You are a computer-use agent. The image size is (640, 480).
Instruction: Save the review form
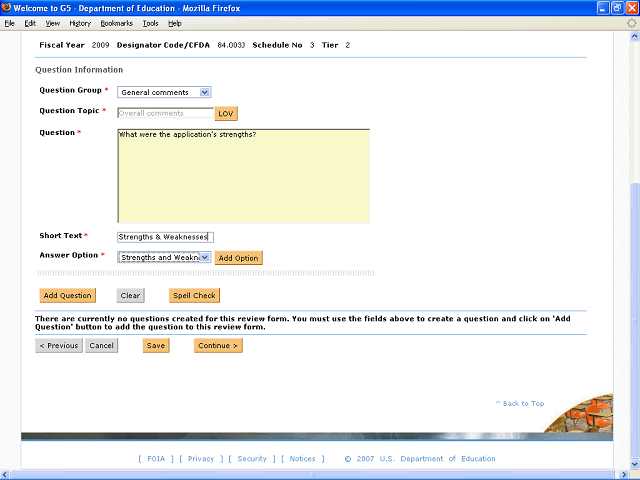tap(156, 345)
